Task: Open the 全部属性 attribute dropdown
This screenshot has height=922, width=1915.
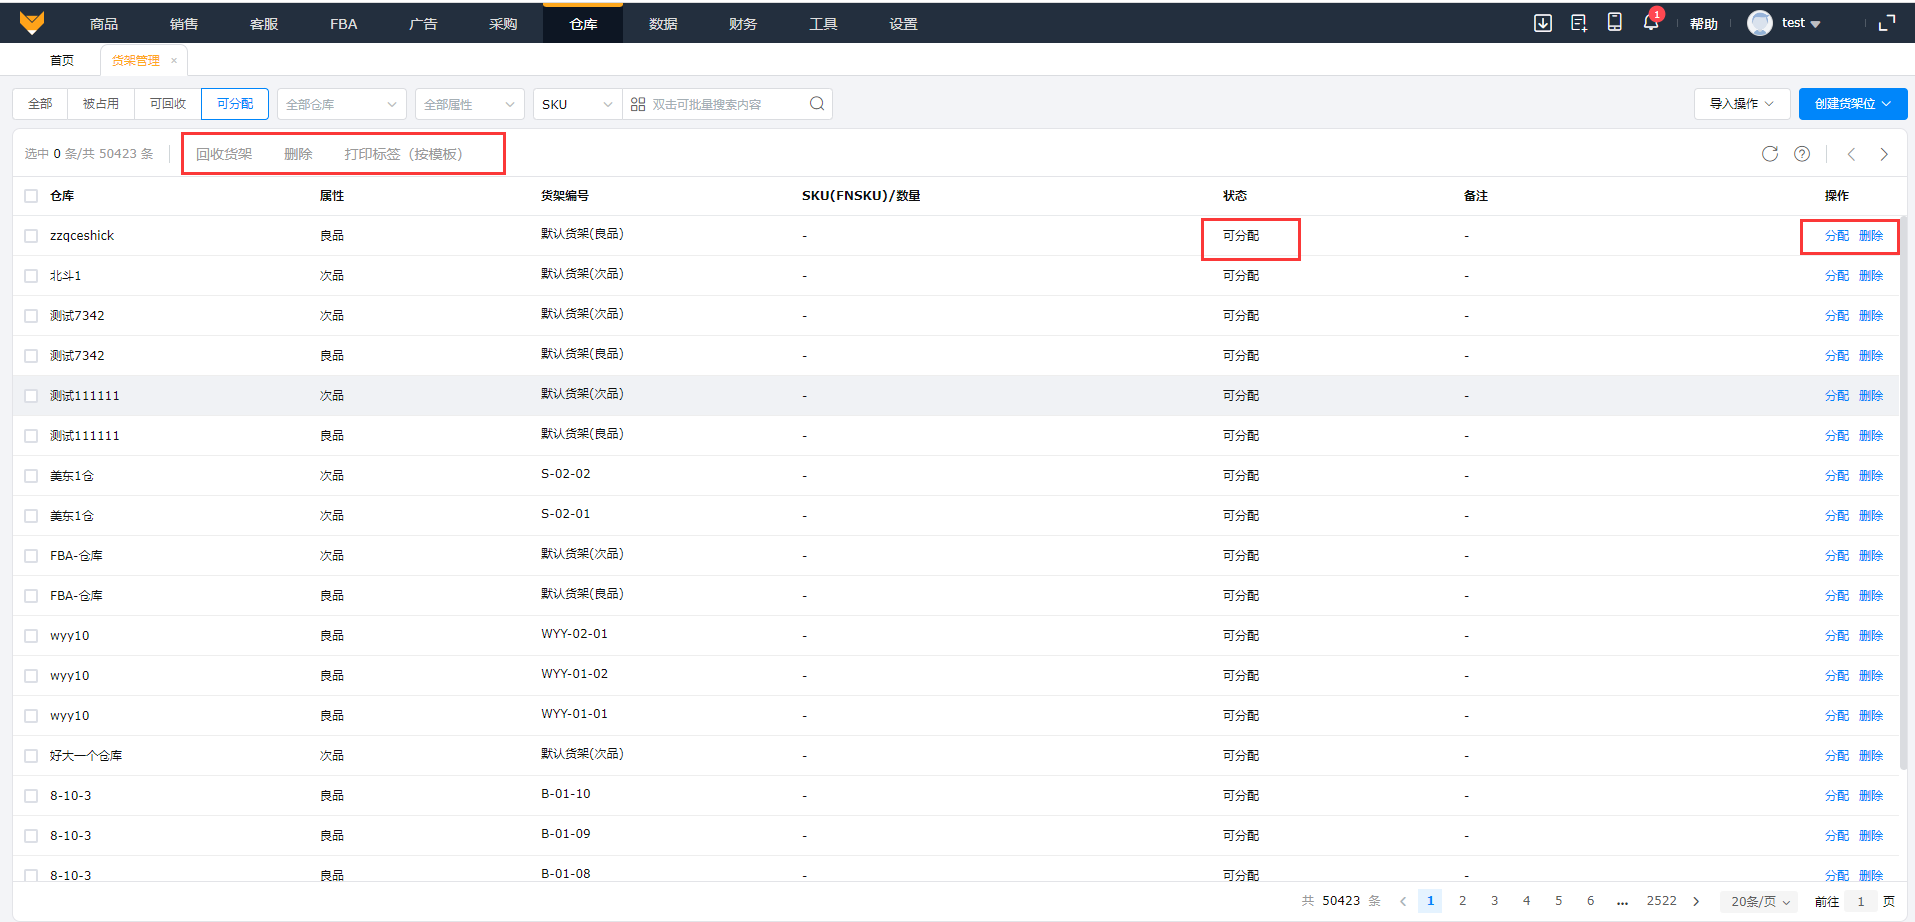Action: (x=470, y=104)
